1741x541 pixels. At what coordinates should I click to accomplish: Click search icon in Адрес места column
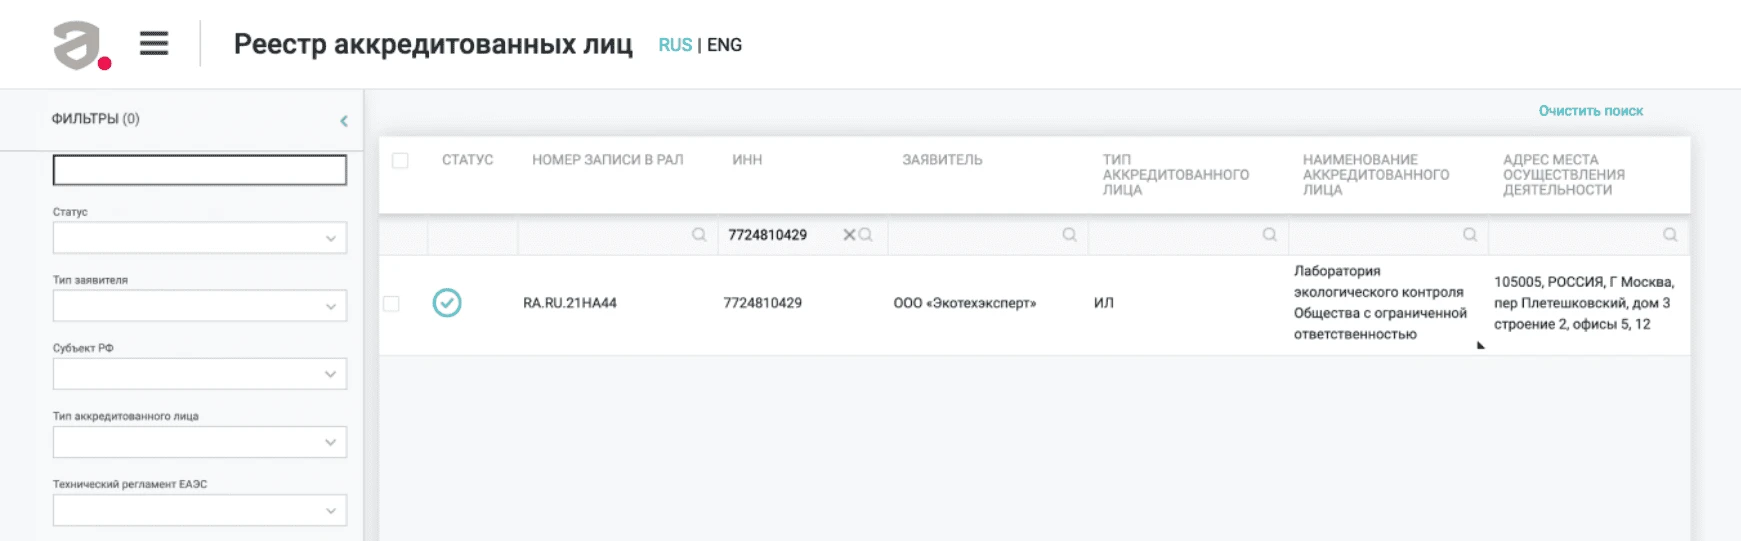click(1669, 235)
